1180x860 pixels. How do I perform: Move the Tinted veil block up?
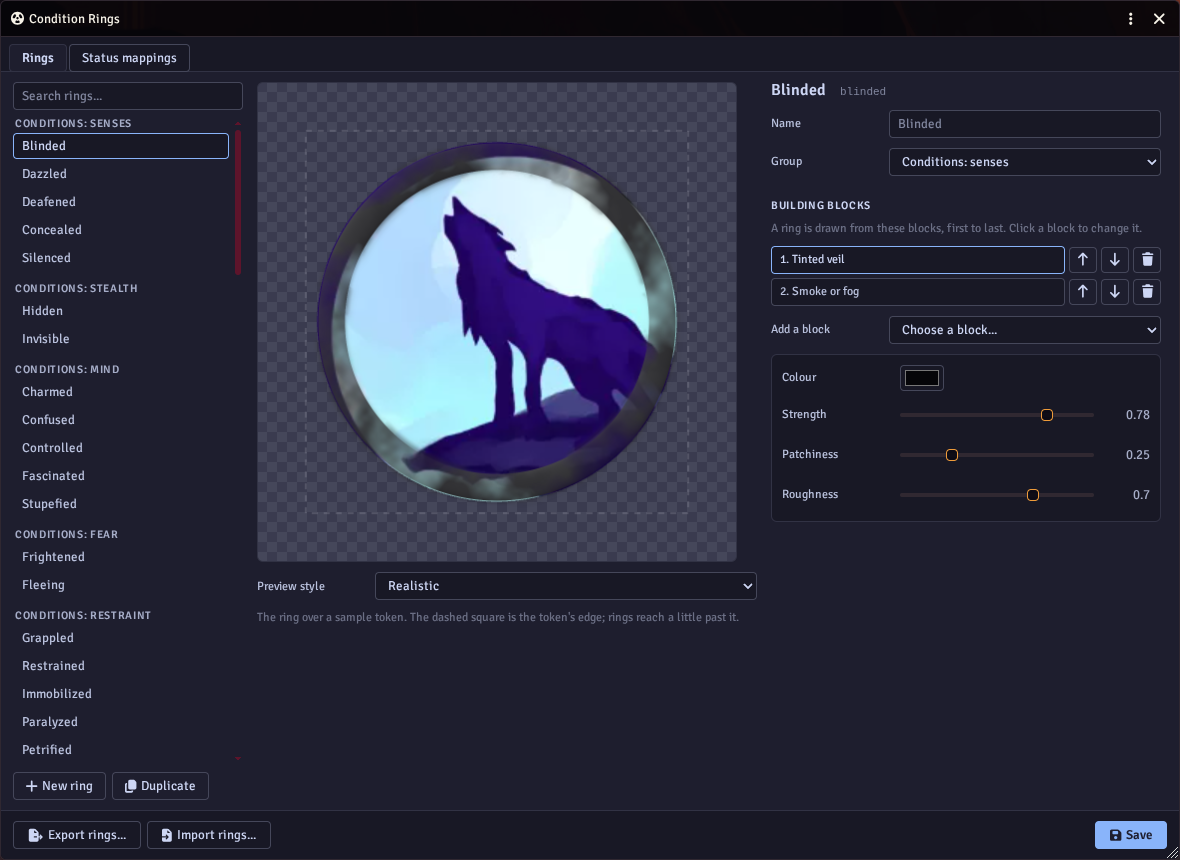point(1082,260)
